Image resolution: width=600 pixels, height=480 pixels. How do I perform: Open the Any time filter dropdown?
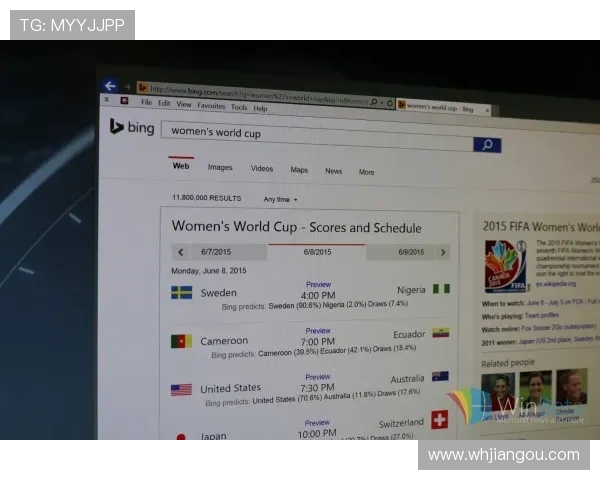click(x=280, y=199)
